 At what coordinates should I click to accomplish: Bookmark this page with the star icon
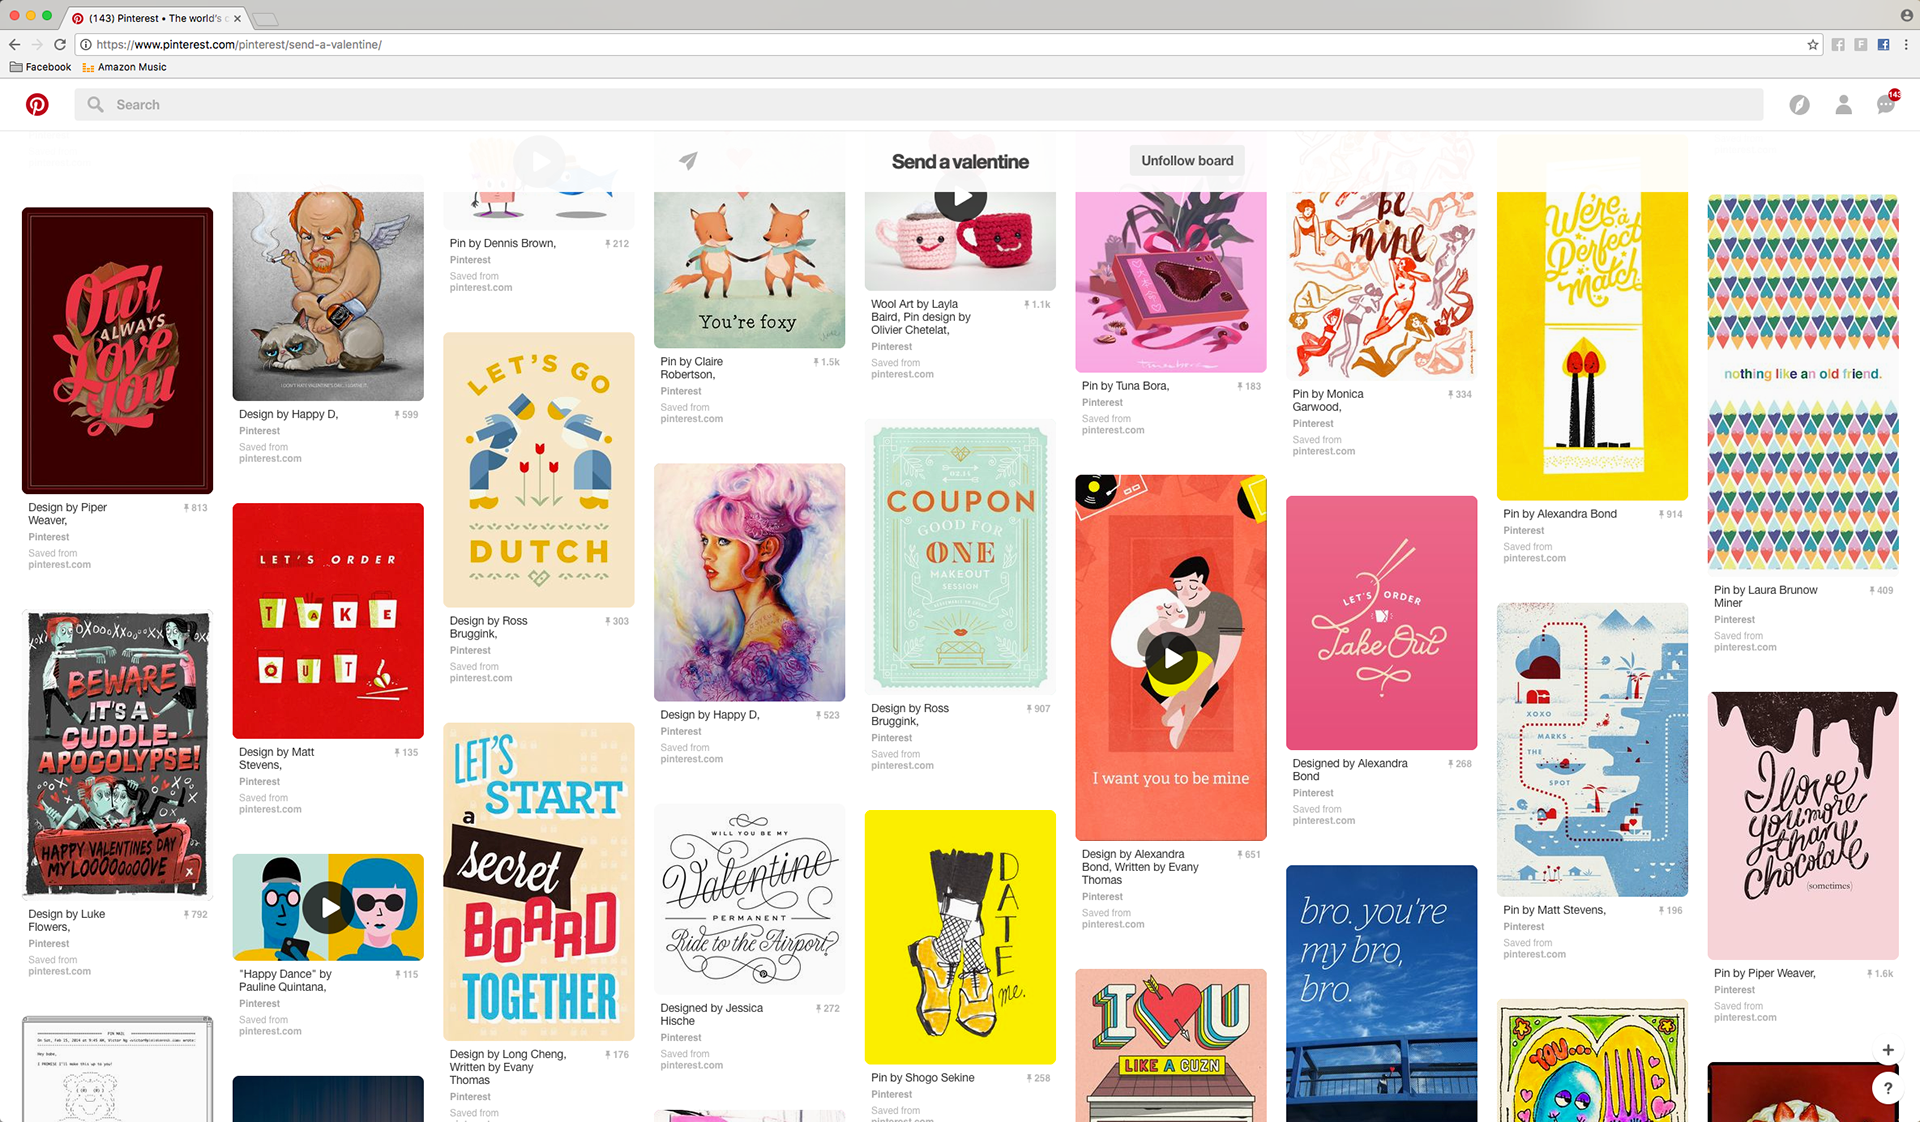[x=1813, y=45]
